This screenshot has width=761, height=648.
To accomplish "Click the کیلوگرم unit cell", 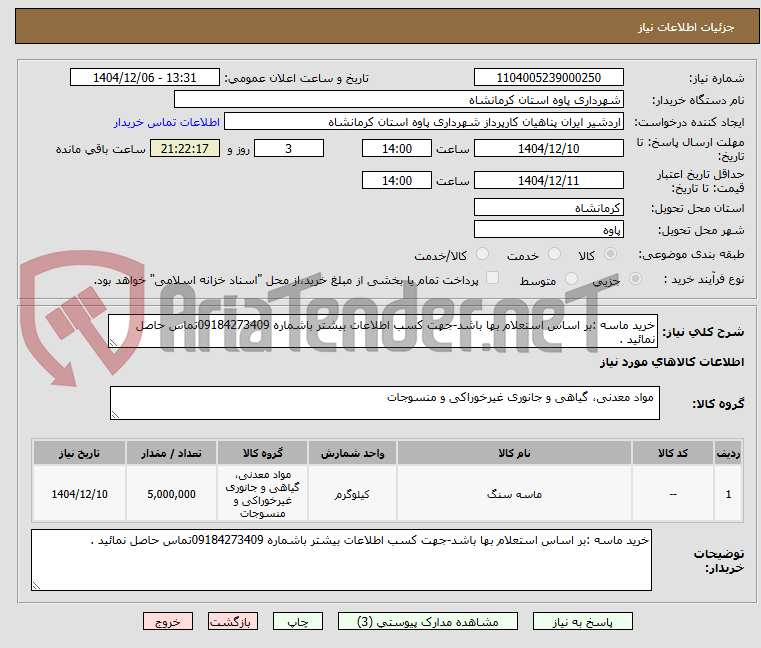I will [352, 494].
